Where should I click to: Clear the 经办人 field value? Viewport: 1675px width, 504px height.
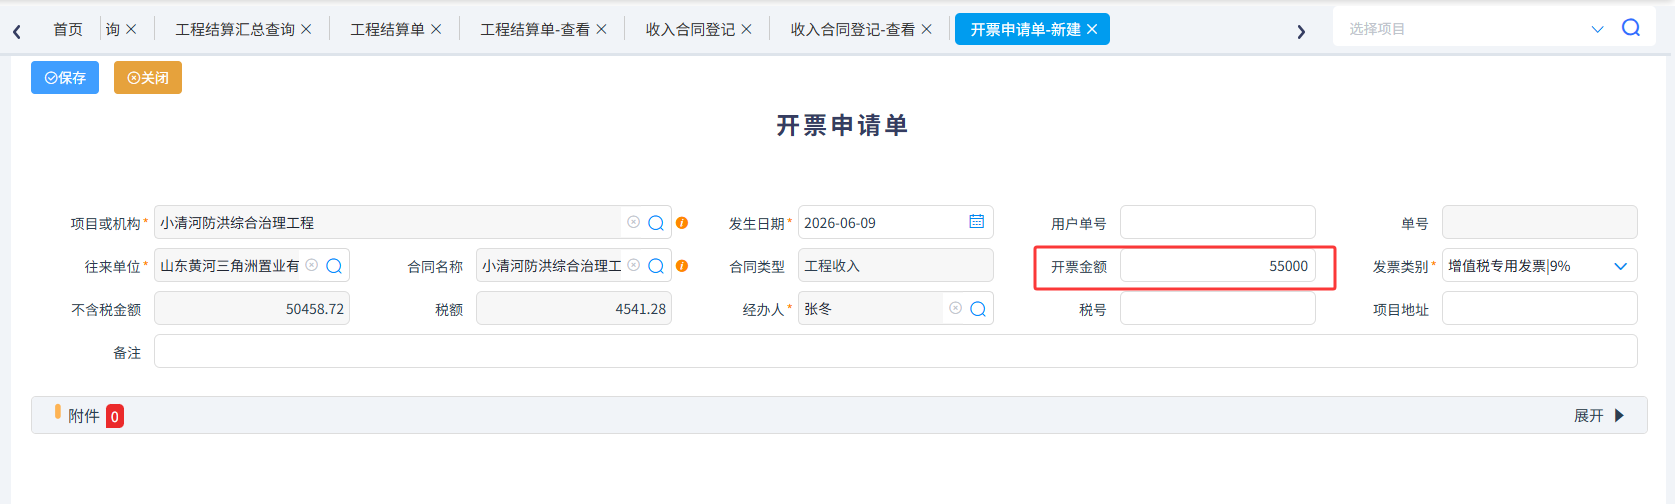click(955, 308)
